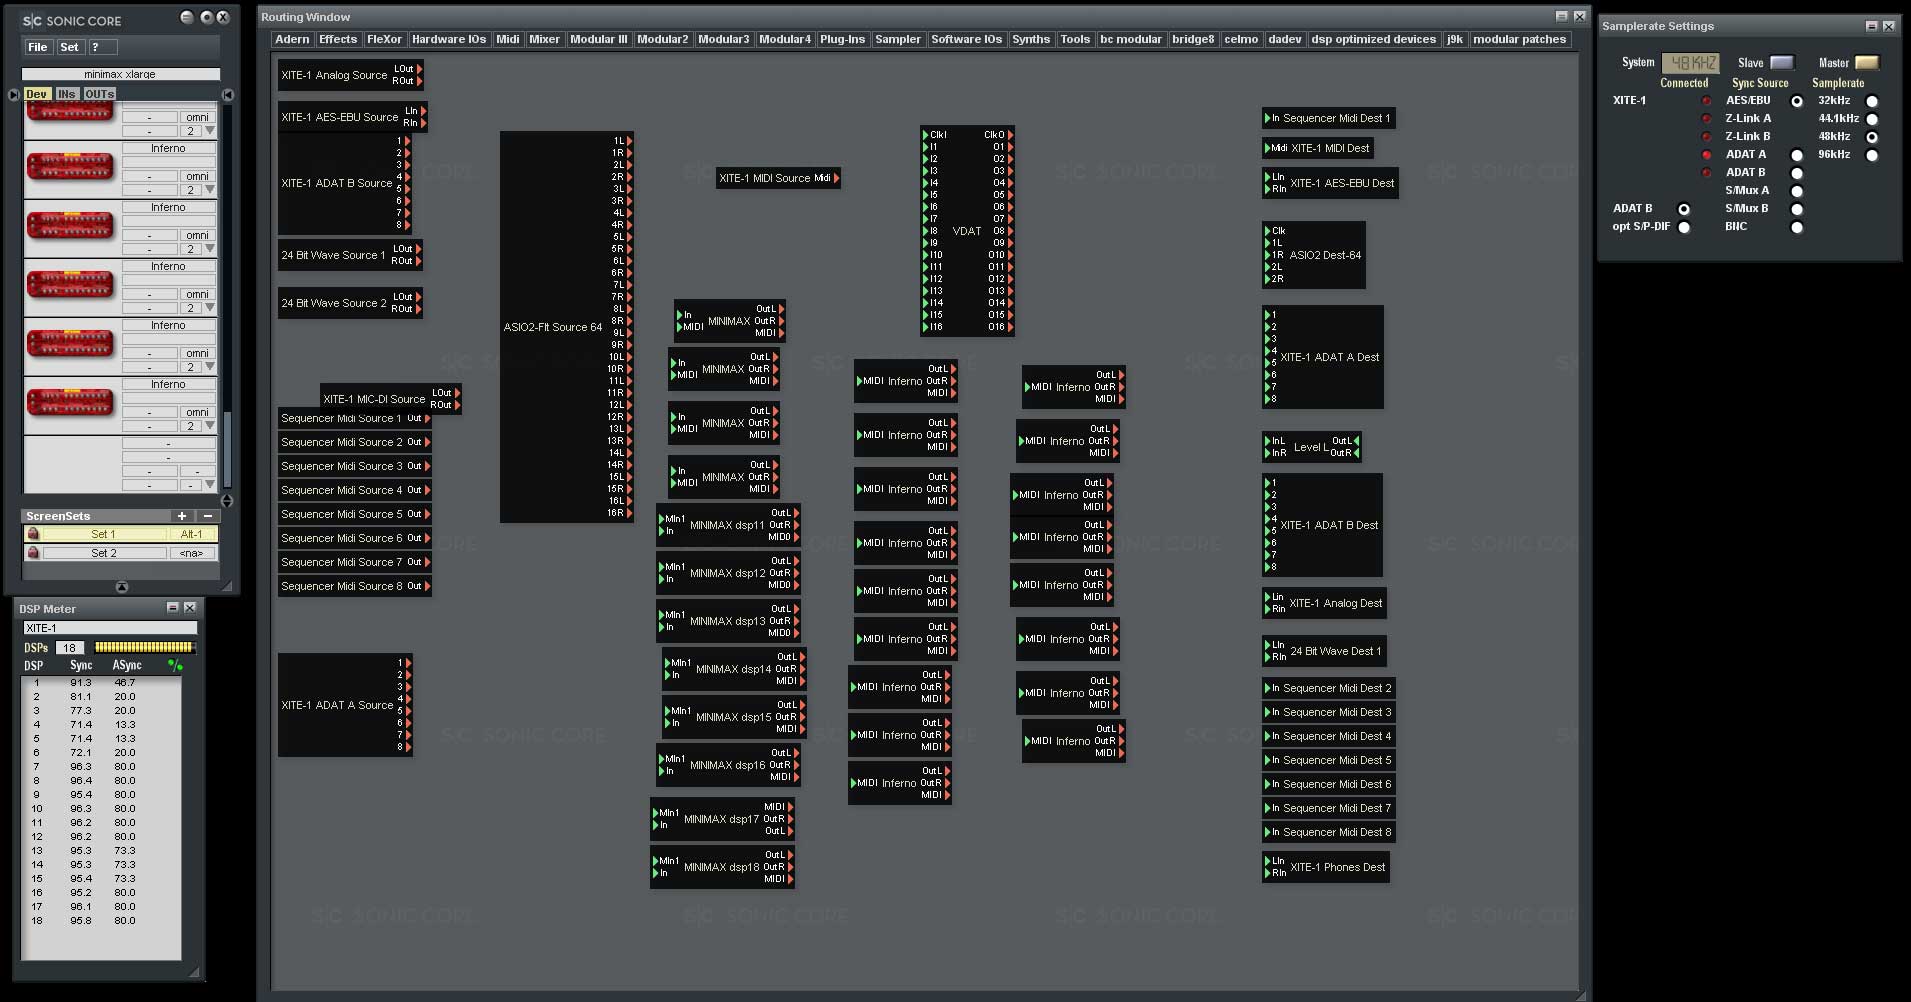Click the MIn1 port of MINIMAX dsp18

click(x=655, y=861)
